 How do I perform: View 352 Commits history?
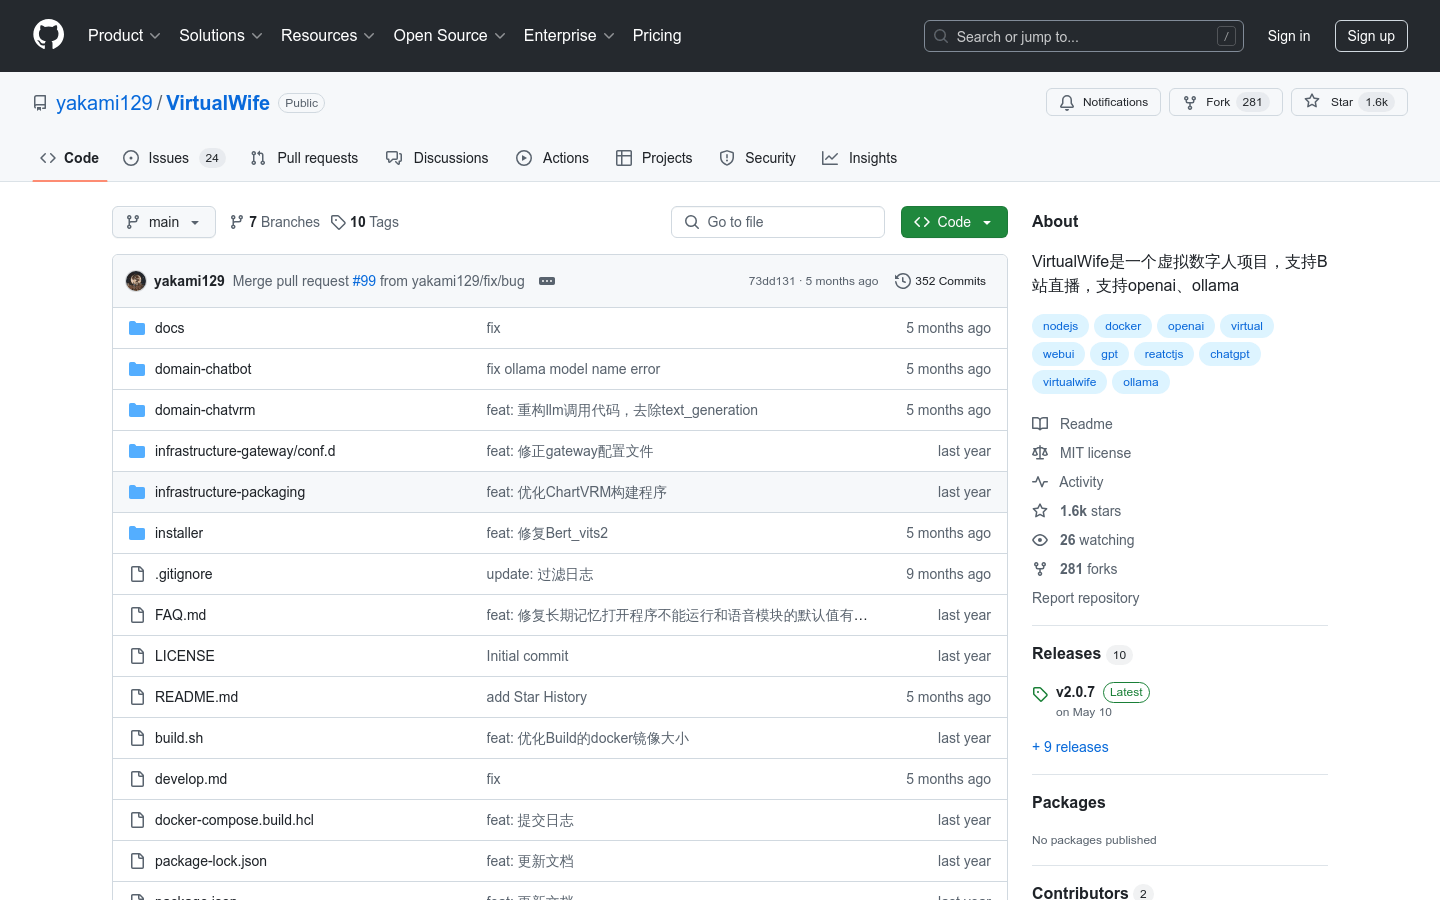pos(940,281)
